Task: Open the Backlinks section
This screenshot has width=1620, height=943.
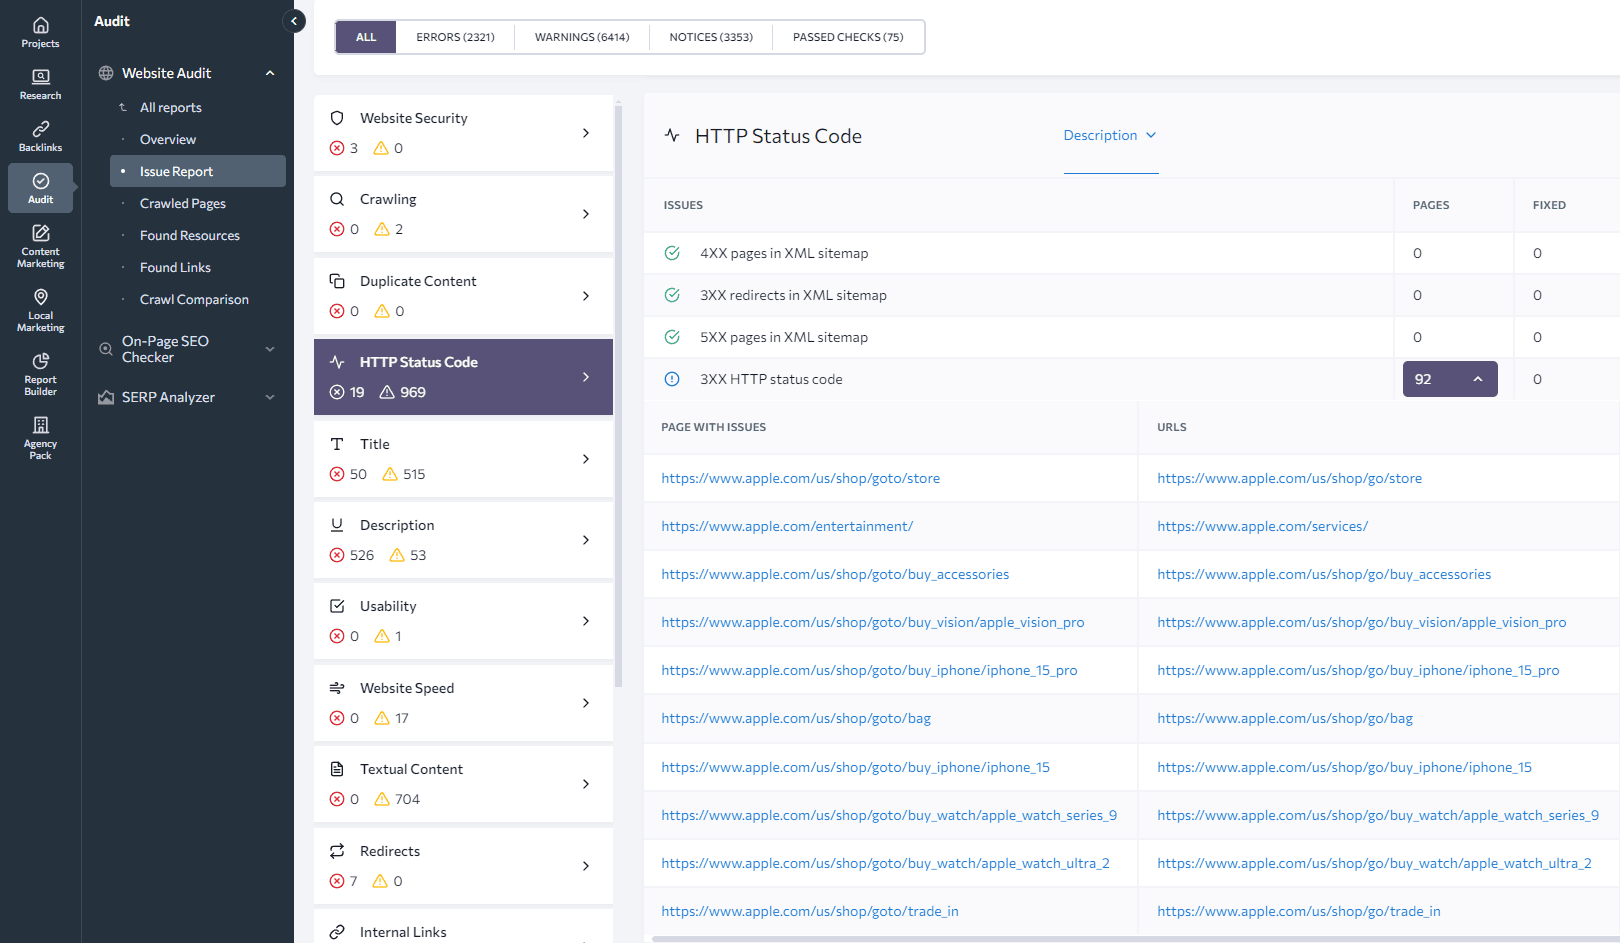Action: pos(40,136)
